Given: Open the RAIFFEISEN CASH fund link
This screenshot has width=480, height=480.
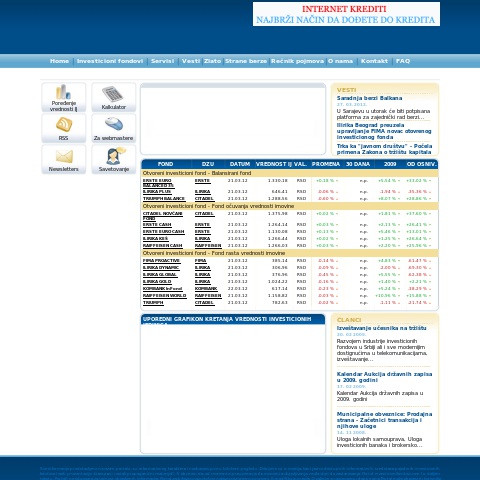Looking at the screenshot, I should pyautogui.click(x=163, y=246).
